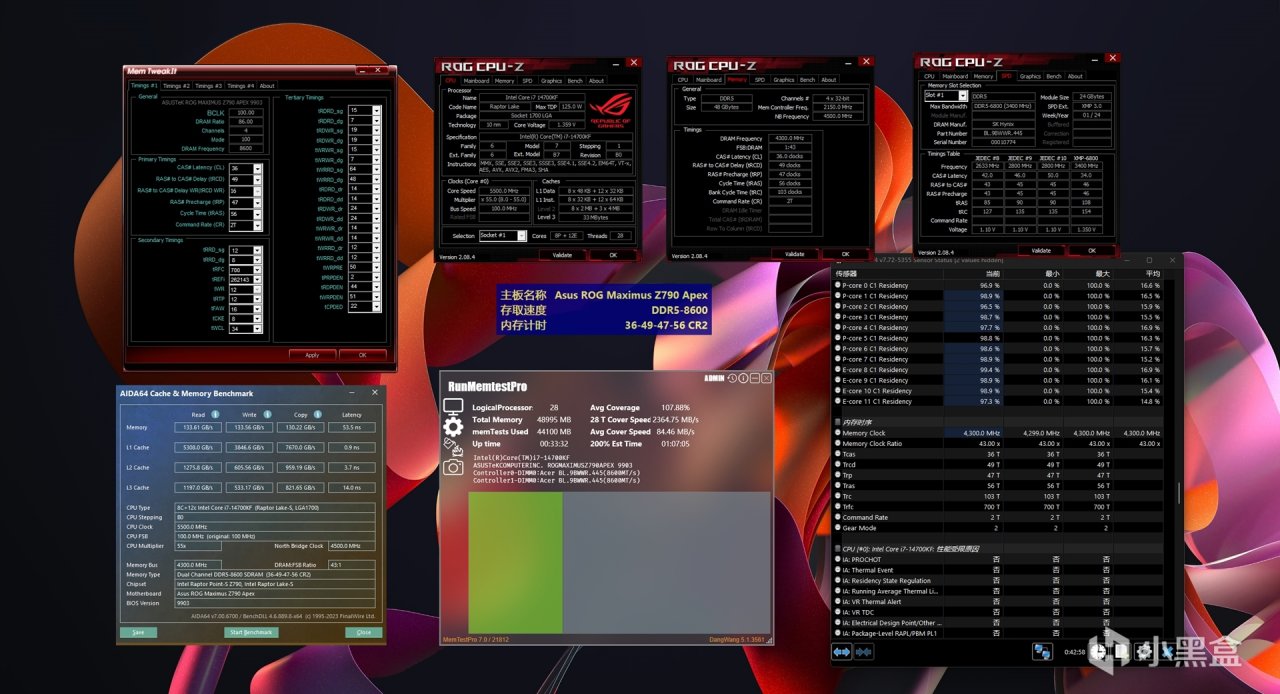Click HWiNFO collapse columns arrows icon
Viewport: 1280px width, 694px height.
pyautogui.click(x=862, y=652)
